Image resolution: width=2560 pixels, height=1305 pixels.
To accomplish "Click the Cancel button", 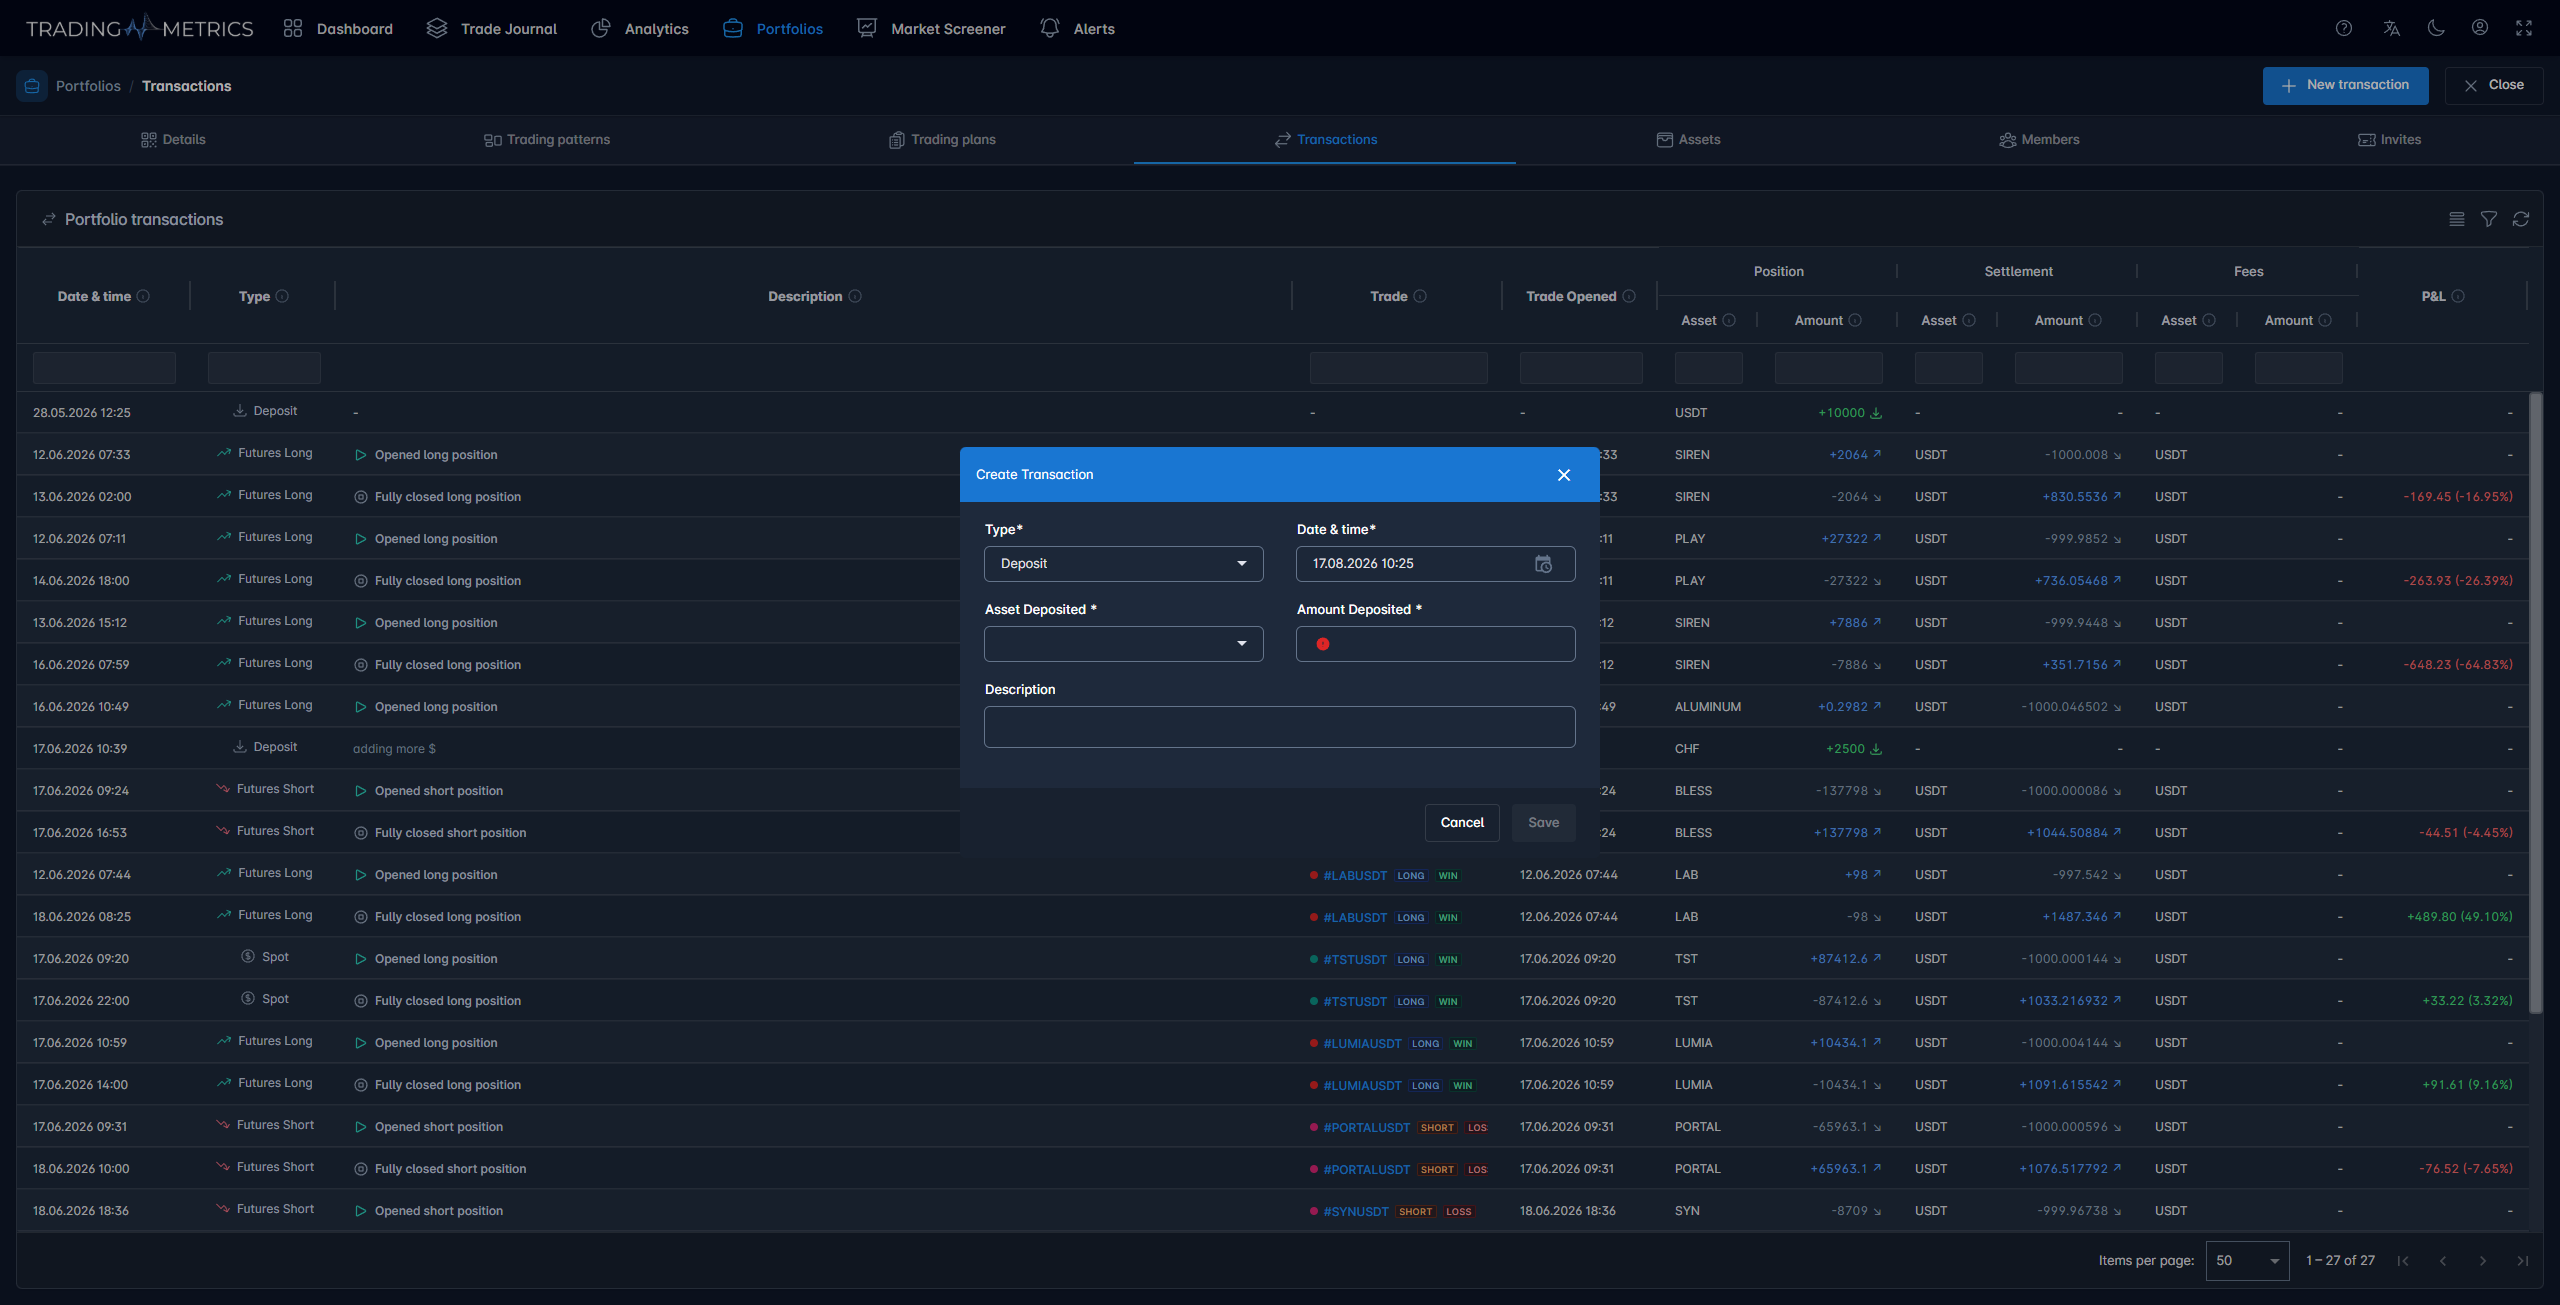I will pyautogui.click(x=1462, y=823).
